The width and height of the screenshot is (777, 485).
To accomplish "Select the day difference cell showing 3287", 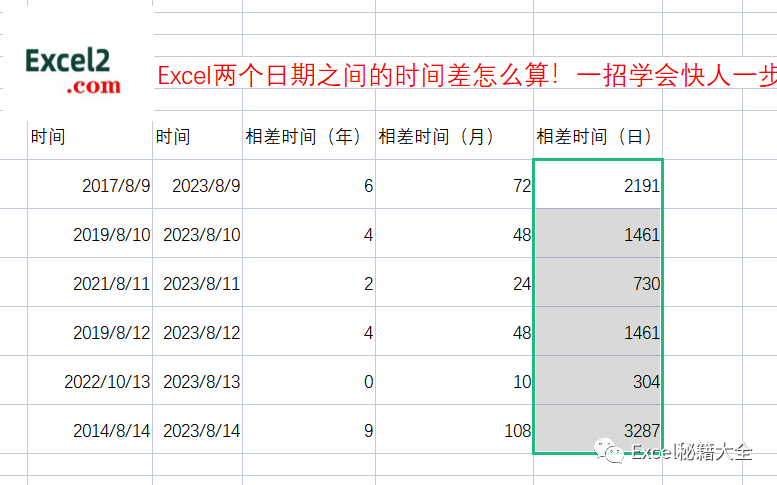I will (598, 429).
